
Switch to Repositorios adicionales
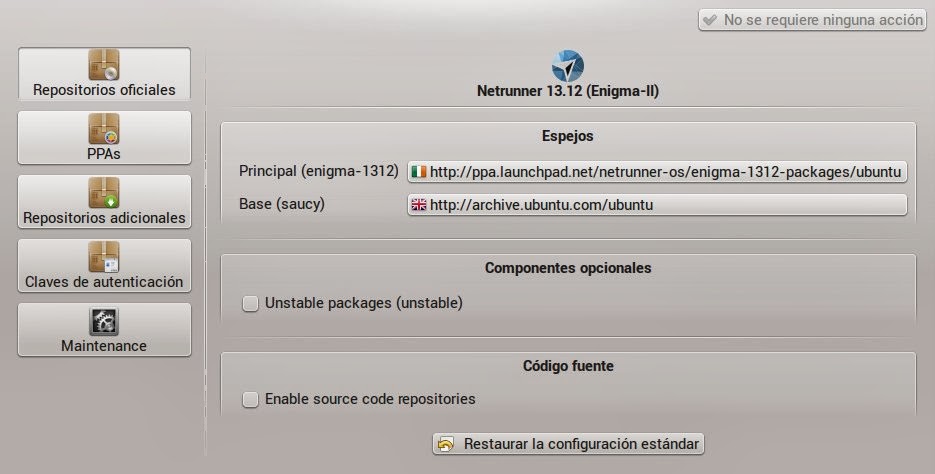104,202
